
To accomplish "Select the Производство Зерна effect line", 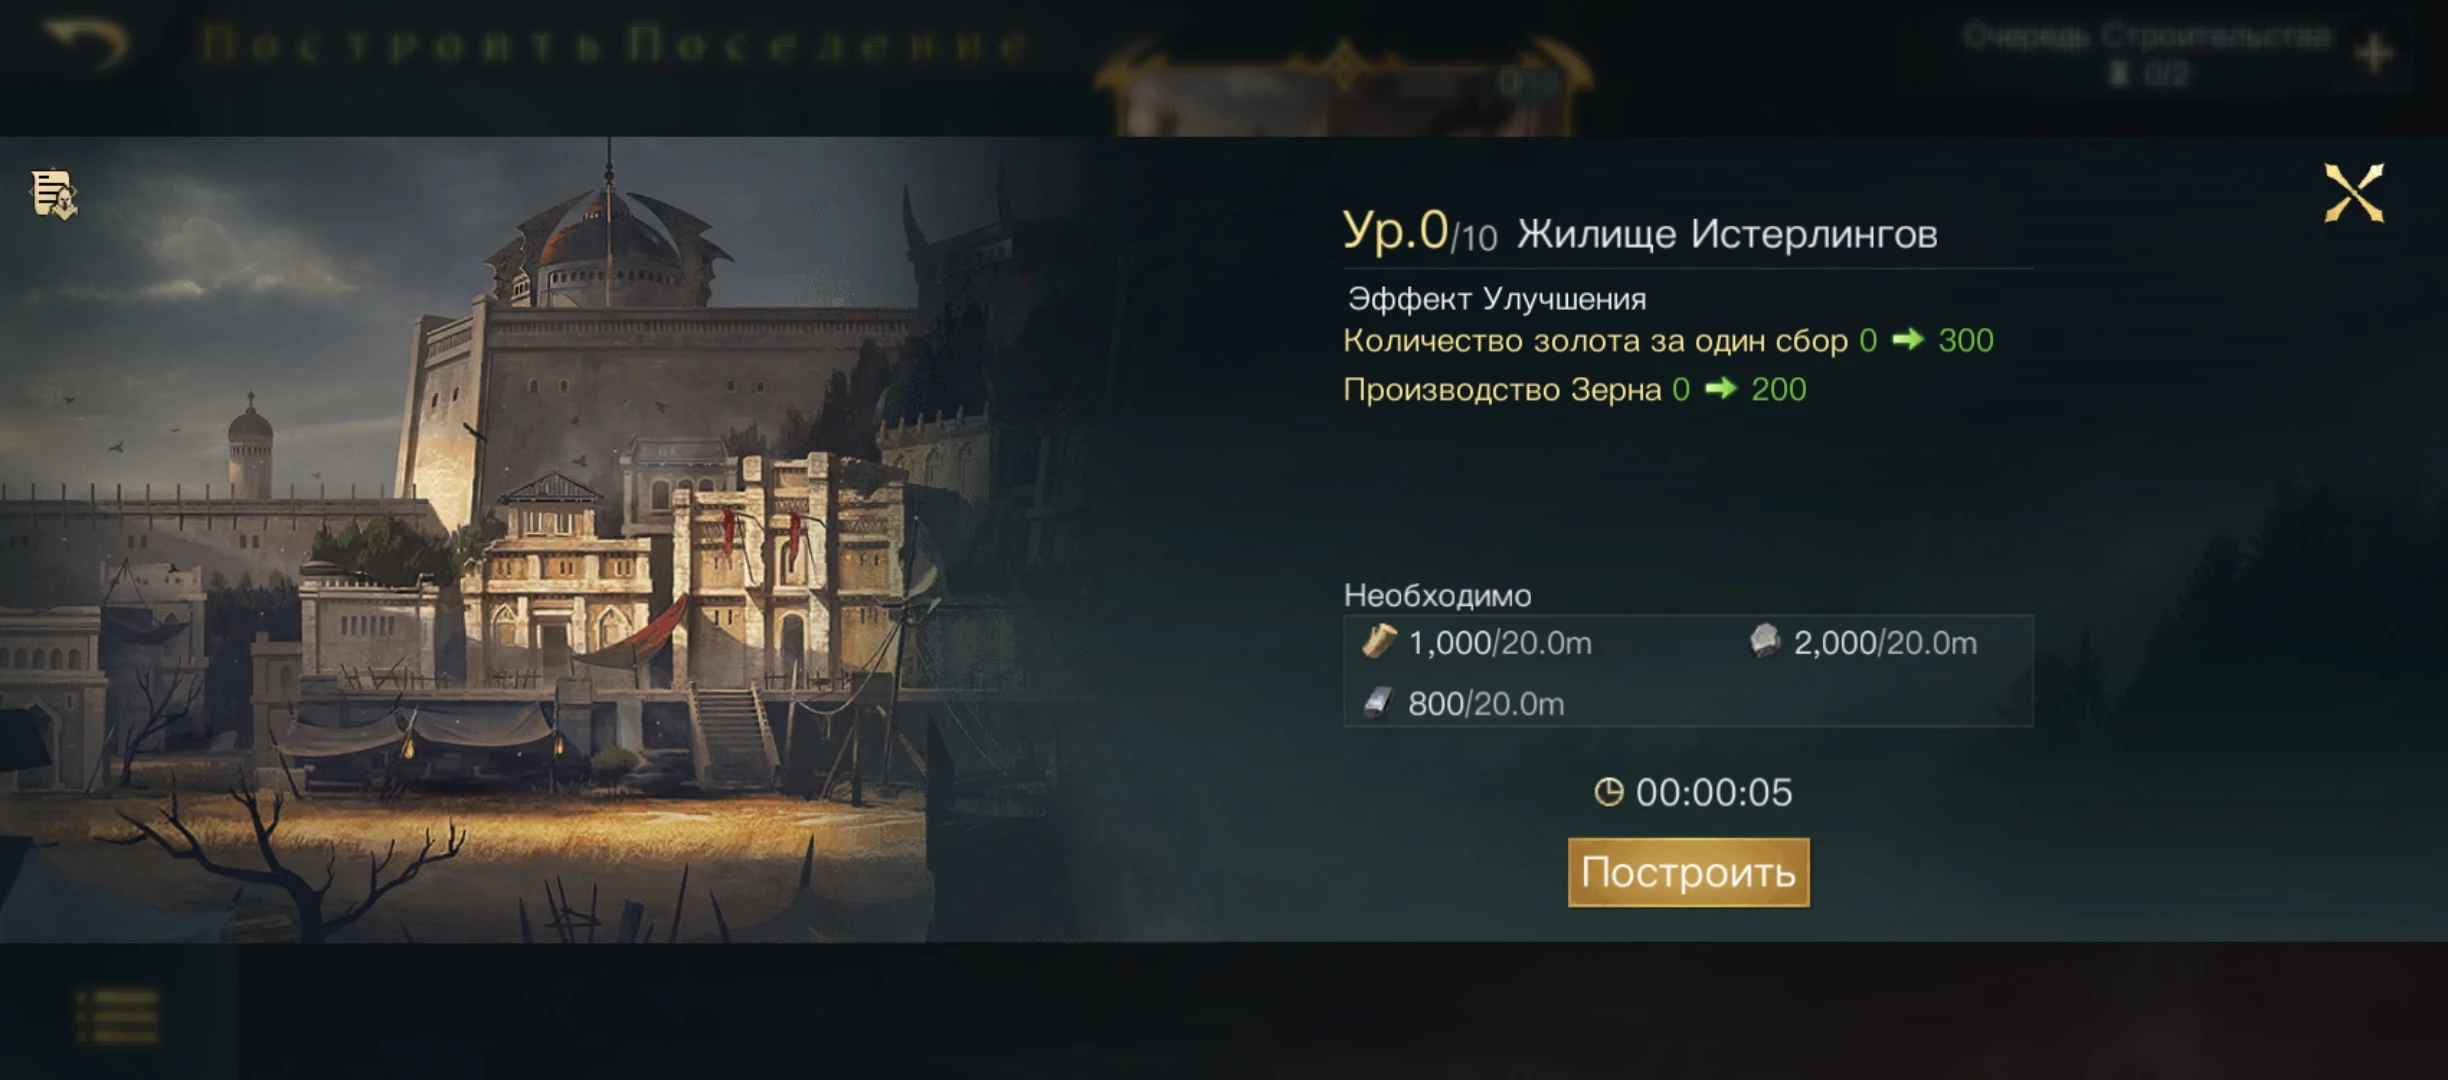I will click(x=1575, y=389).
